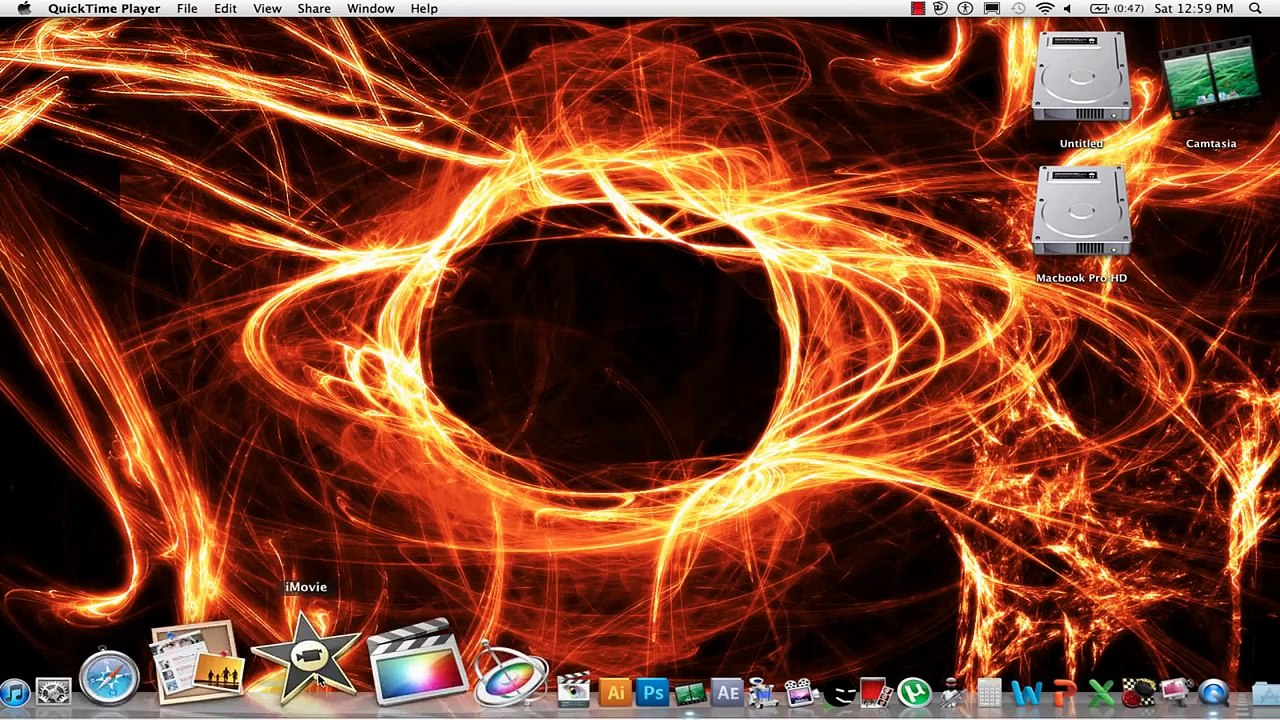
Task: Open the checkered-flag app in the dock
Action: pos(1138,691)
